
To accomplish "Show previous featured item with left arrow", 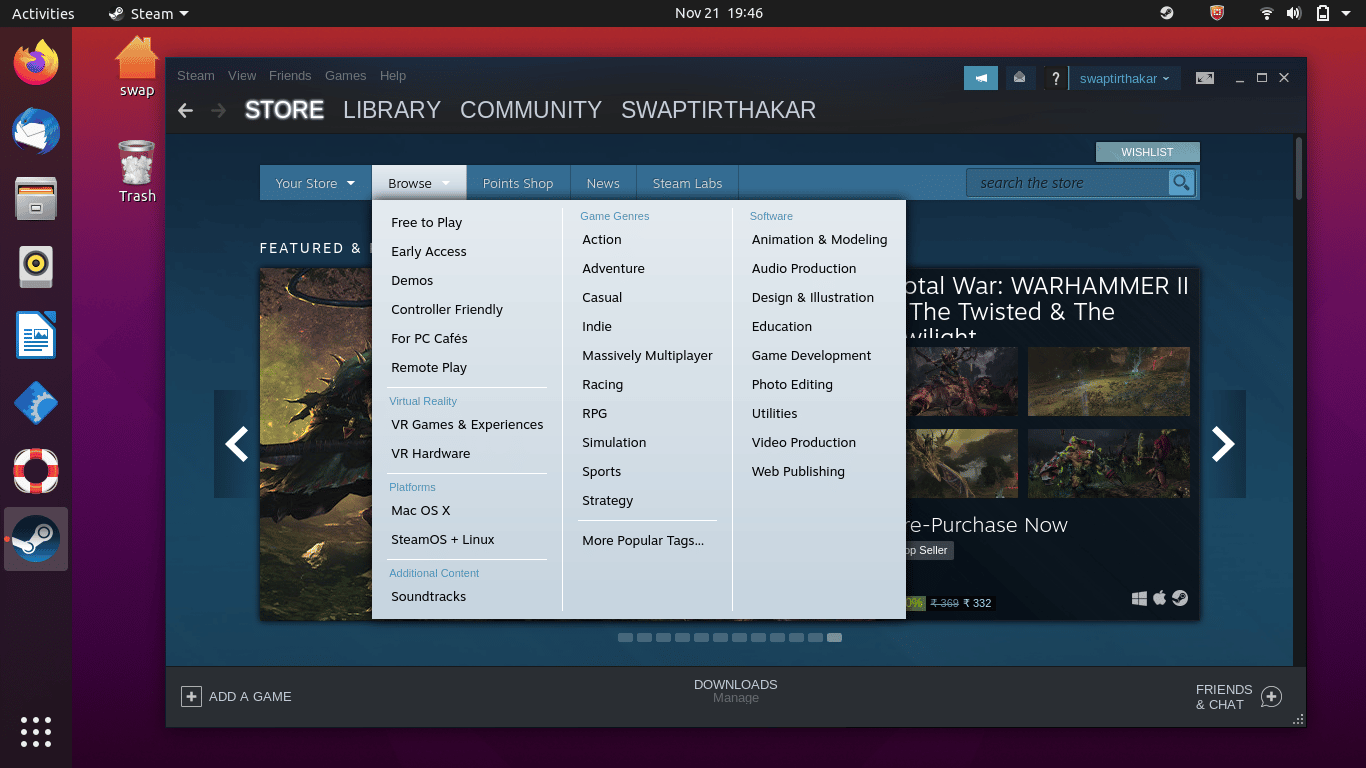I will [236, 444].
